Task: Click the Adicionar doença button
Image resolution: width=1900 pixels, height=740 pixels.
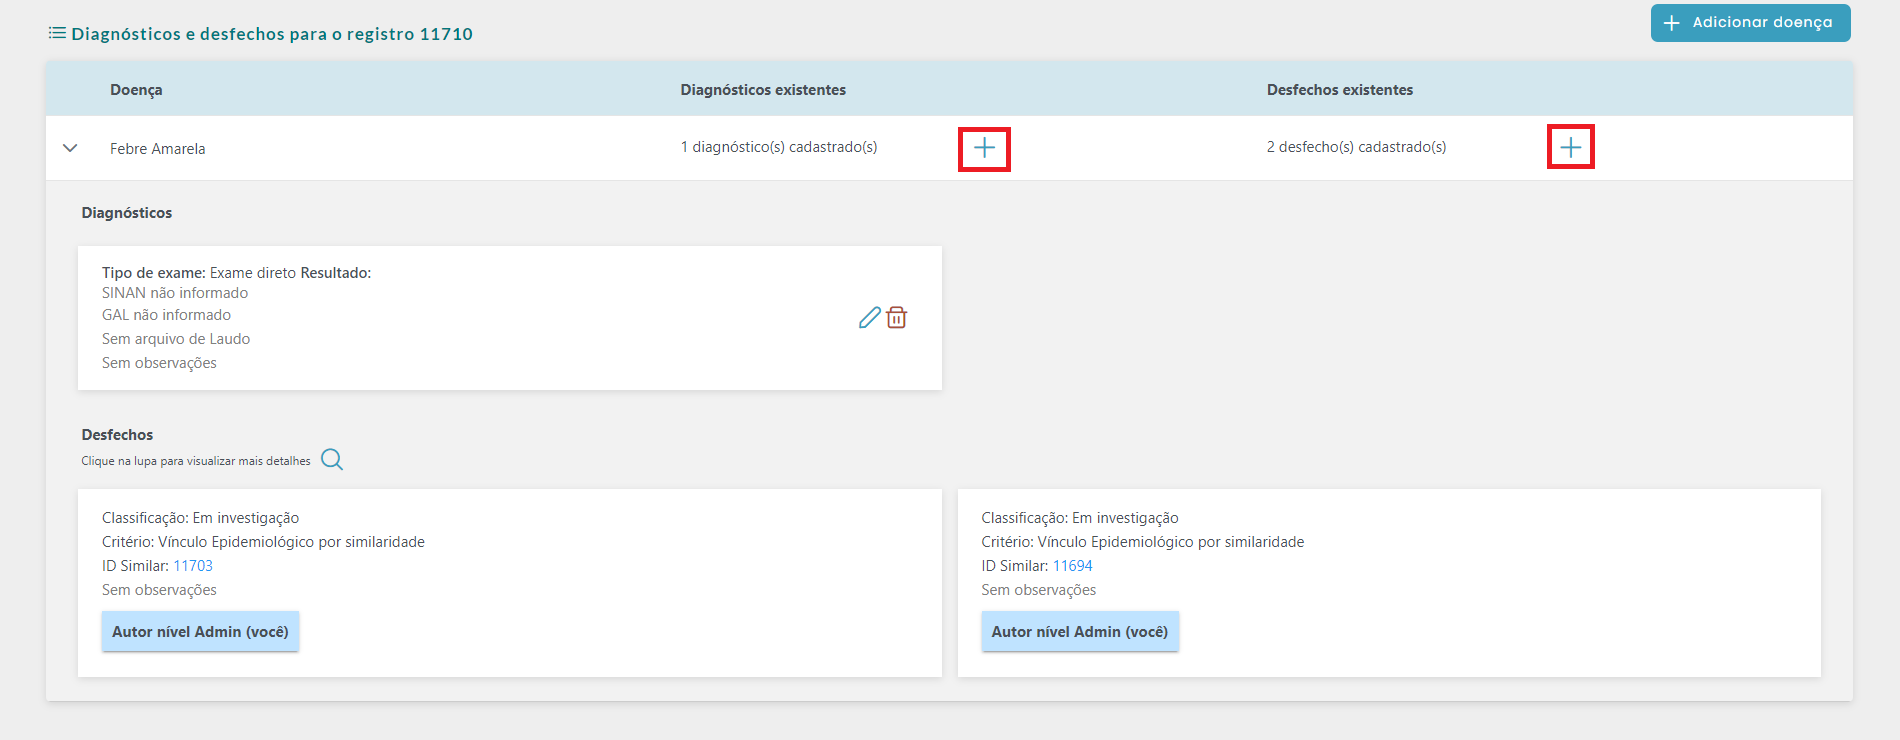Action: [x=1750, y=23]
